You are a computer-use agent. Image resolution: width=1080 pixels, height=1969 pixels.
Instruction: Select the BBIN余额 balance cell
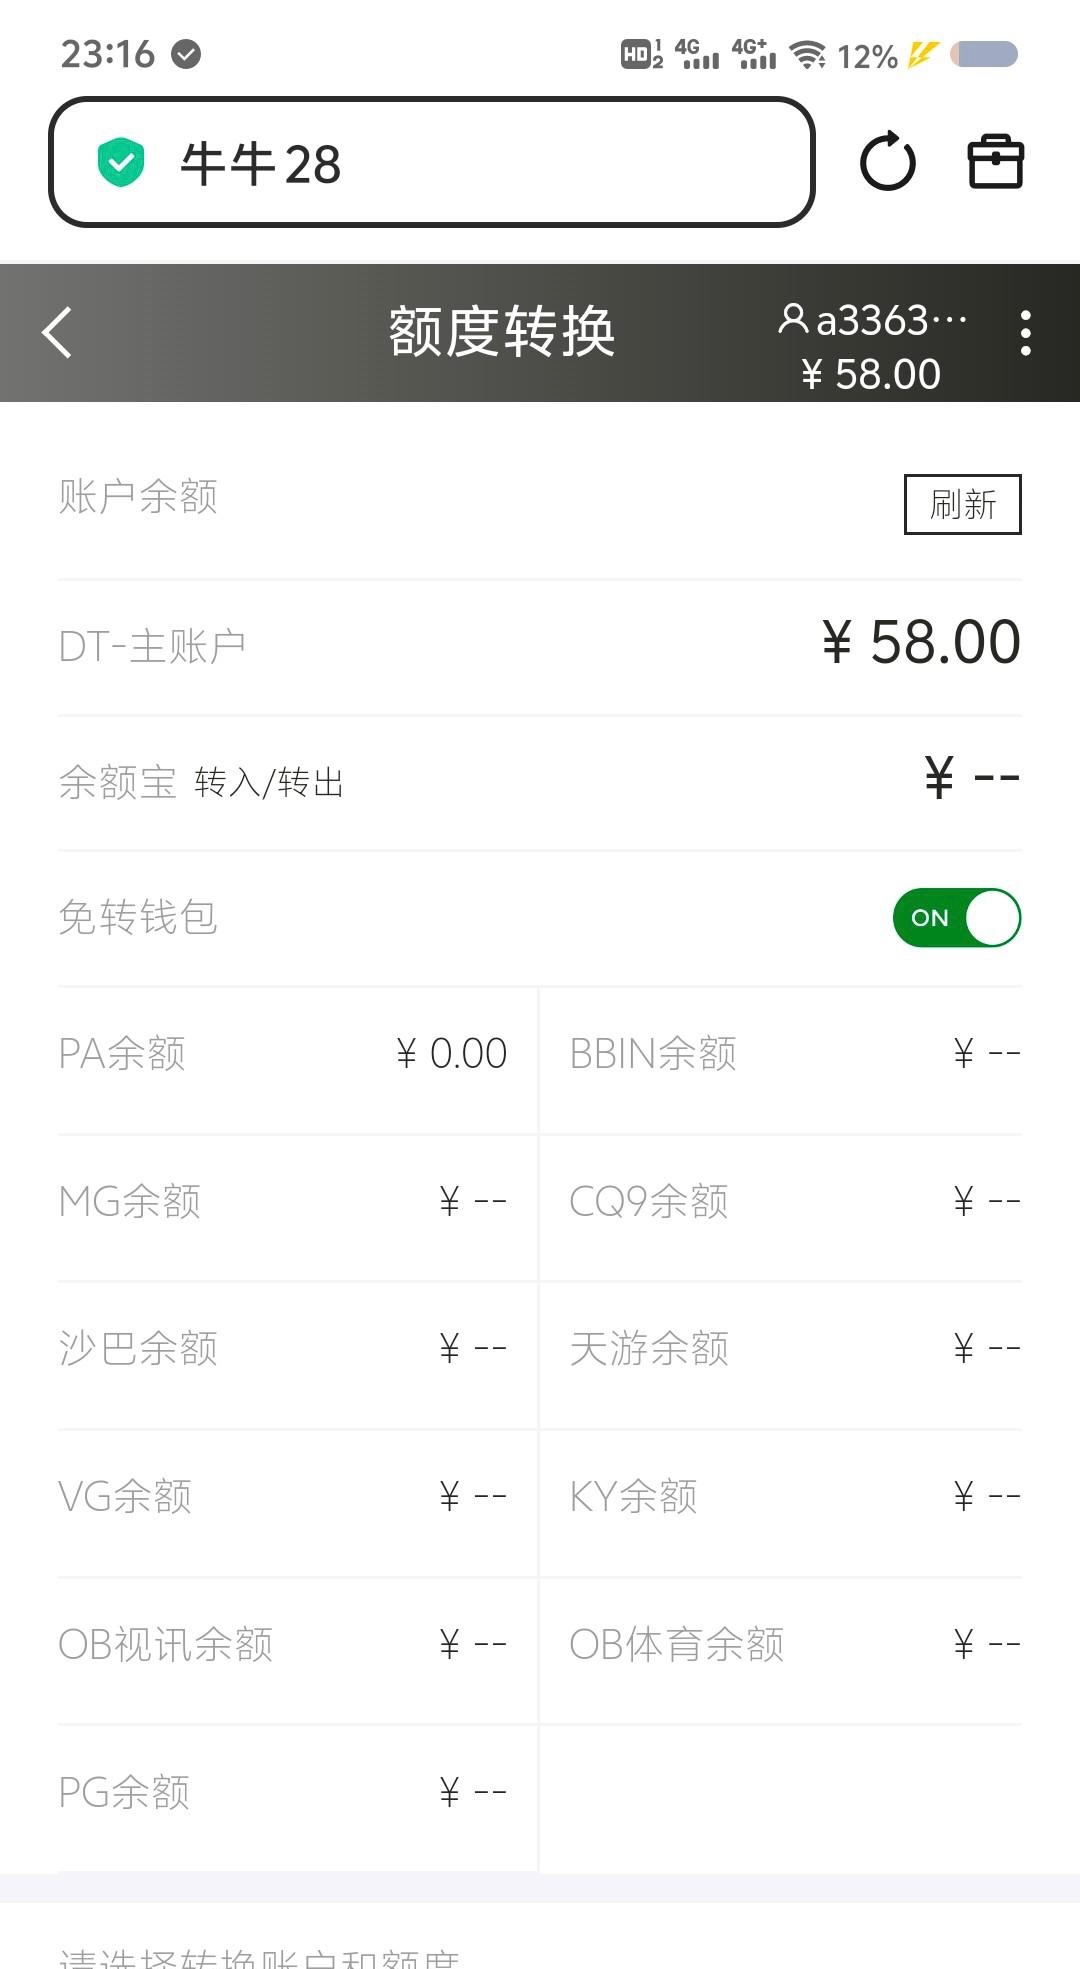coord(794,1054)
